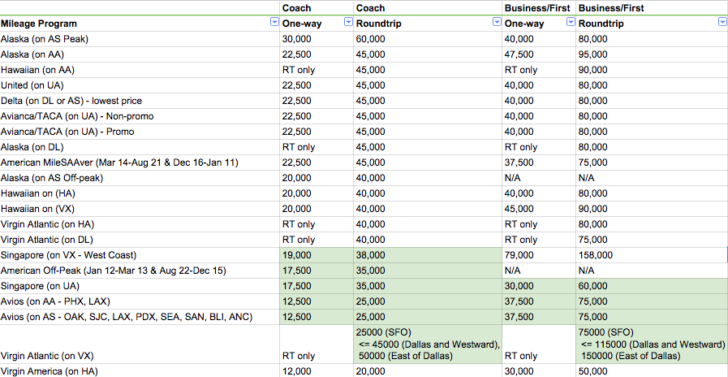728x377 pixels.
Task: Select the 37,500 Business One-way cell in the American MileSAAver row
Action: click(539, 162)
